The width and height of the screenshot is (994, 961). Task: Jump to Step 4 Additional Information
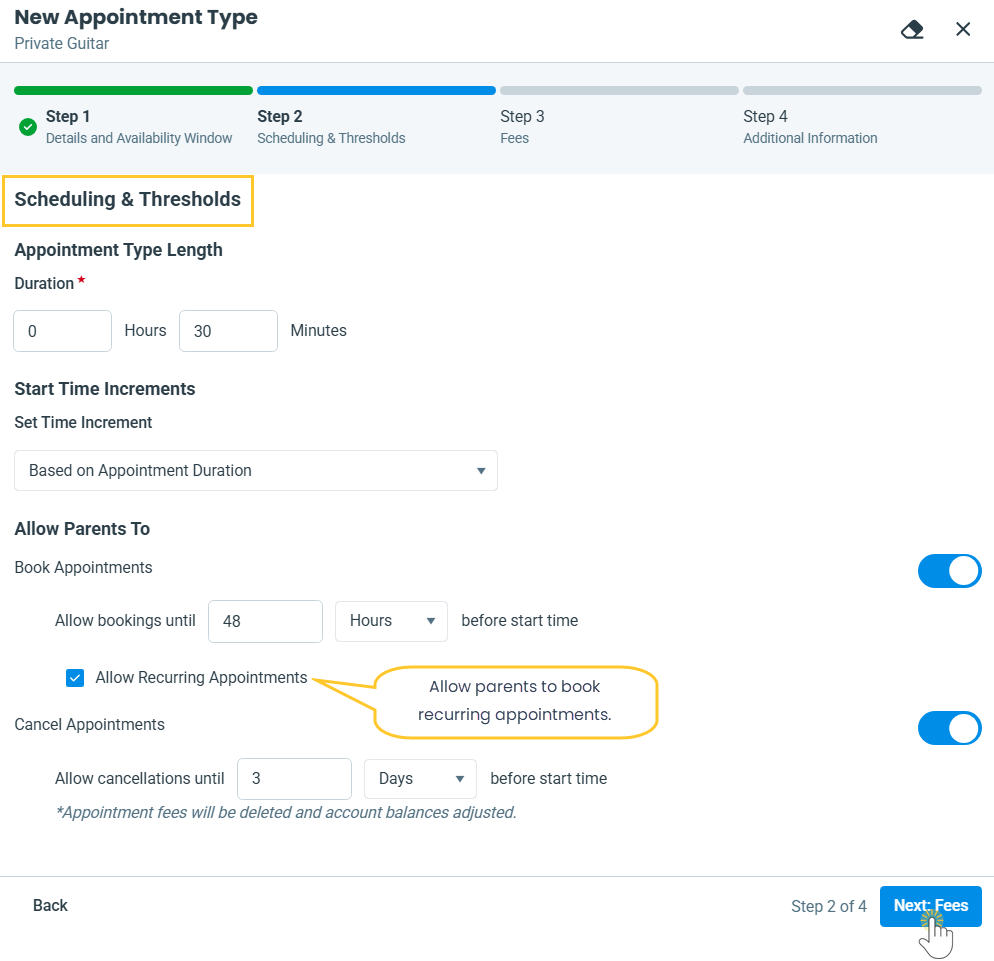click(x=810, y=127)
